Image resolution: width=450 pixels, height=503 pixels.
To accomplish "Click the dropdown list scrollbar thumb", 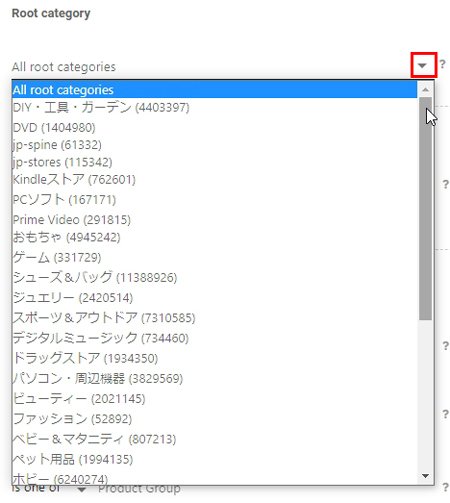I will [425, 209].
